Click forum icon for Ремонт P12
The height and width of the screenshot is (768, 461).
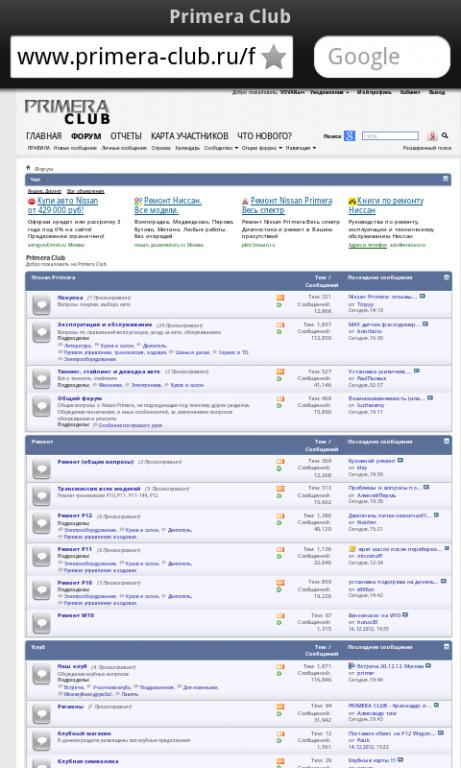click(x=42, y=524)
